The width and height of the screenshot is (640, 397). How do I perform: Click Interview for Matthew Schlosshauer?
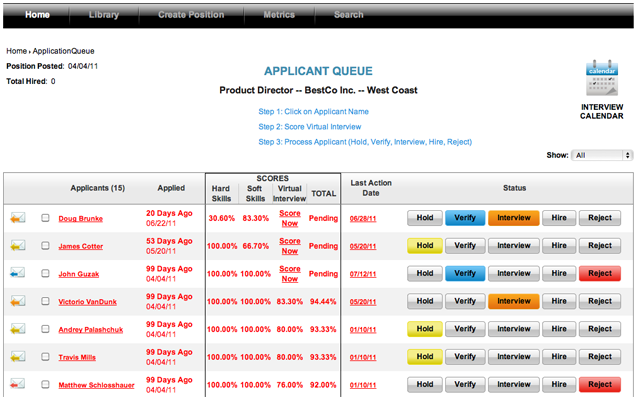click(x=513, y=384)
